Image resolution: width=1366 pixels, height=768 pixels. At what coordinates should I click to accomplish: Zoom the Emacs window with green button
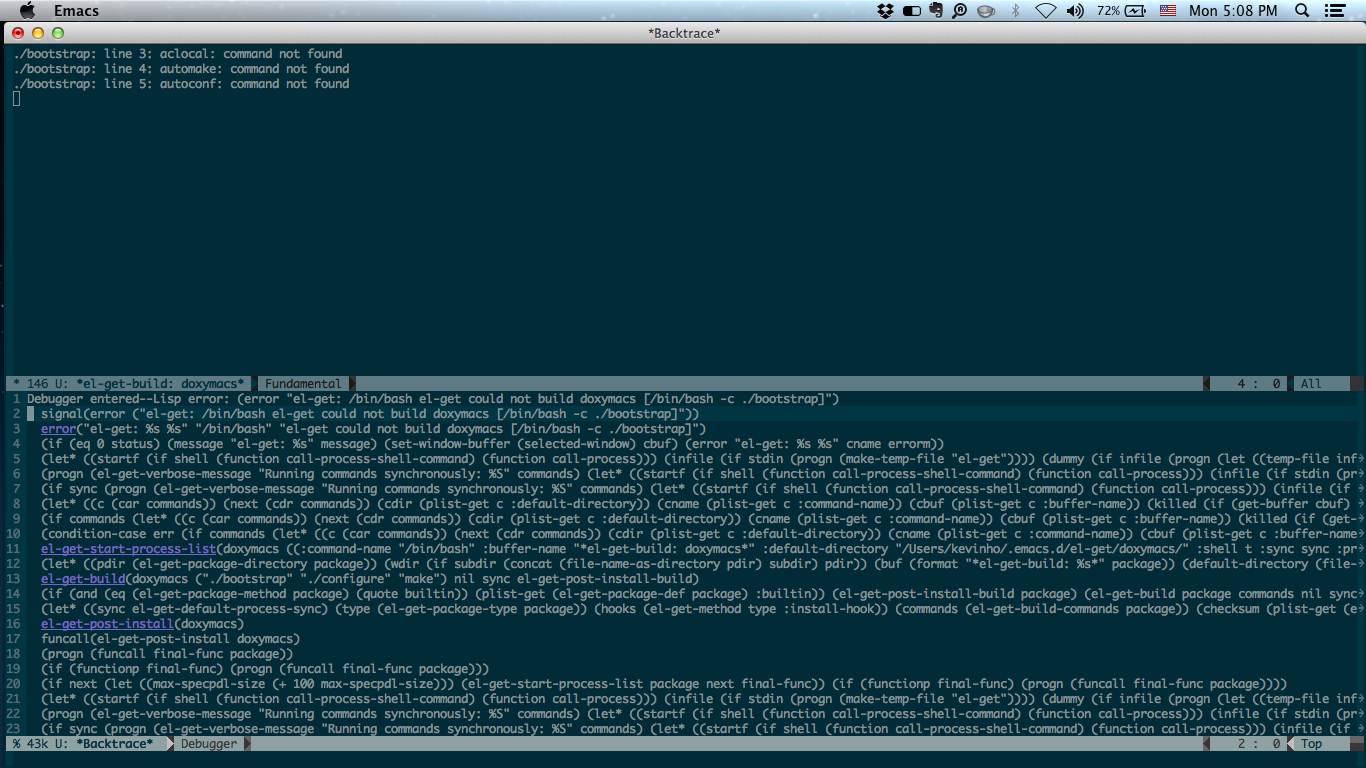coord(59,32)
